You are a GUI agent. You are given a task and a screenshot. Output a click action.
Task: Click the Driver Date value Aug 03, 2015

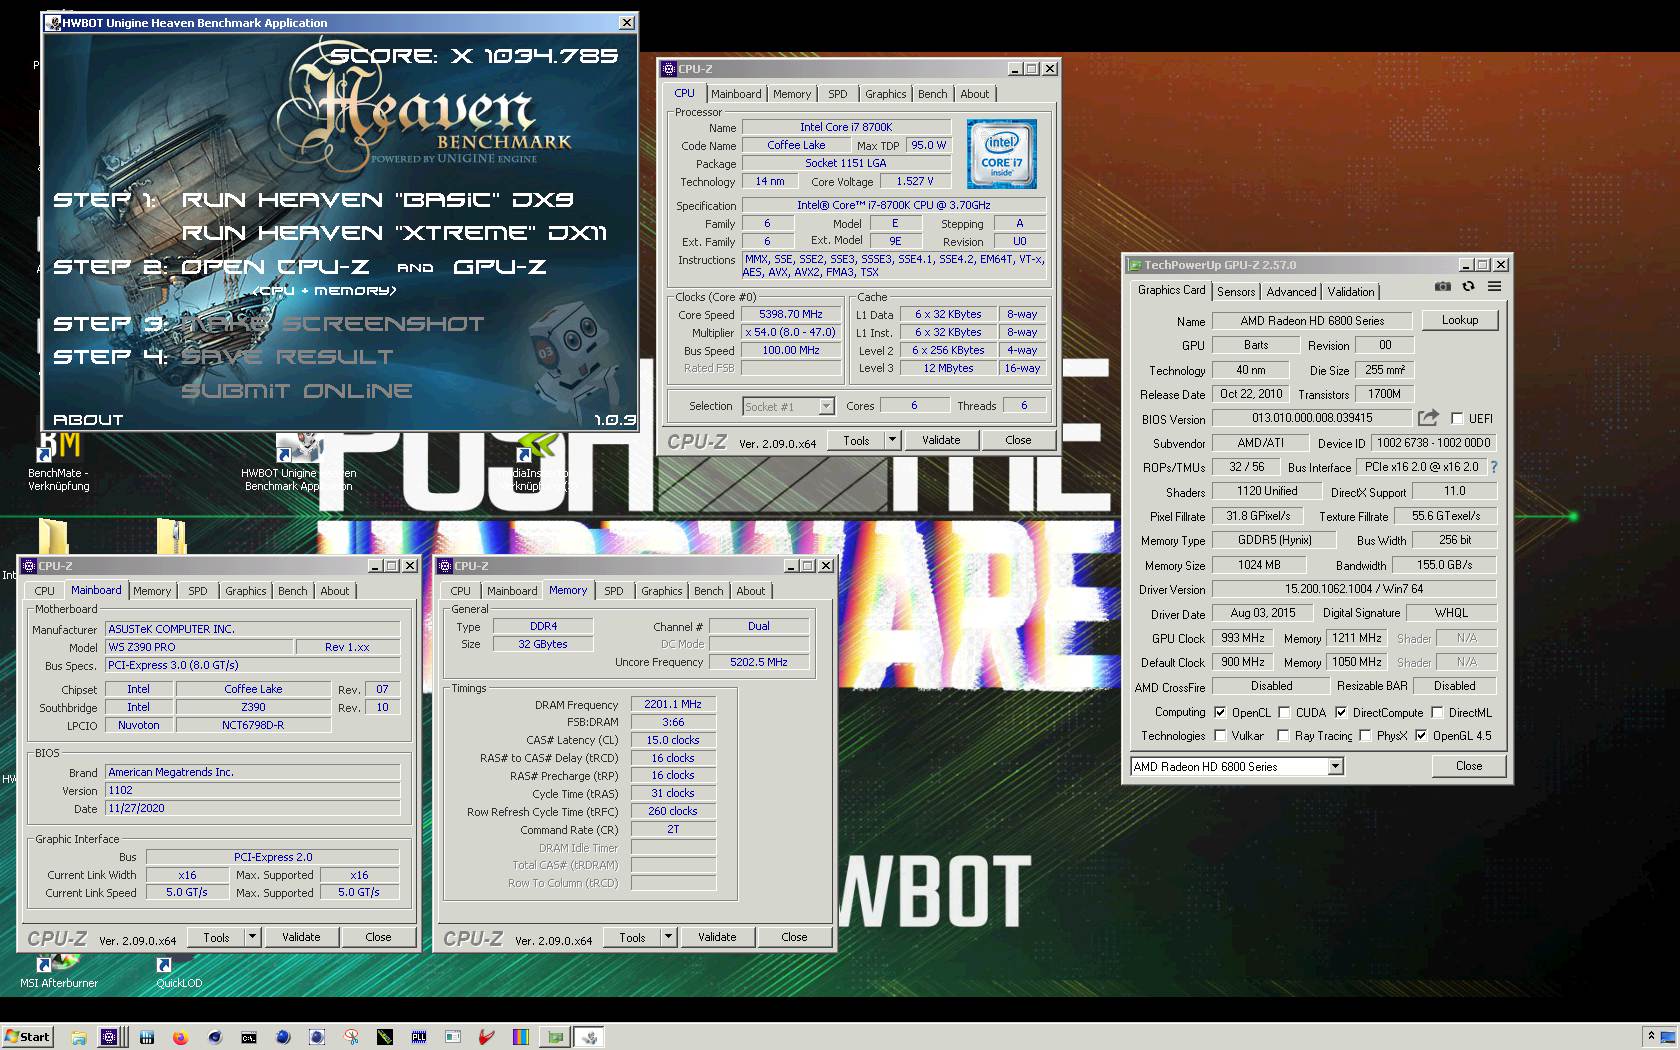1262,613
